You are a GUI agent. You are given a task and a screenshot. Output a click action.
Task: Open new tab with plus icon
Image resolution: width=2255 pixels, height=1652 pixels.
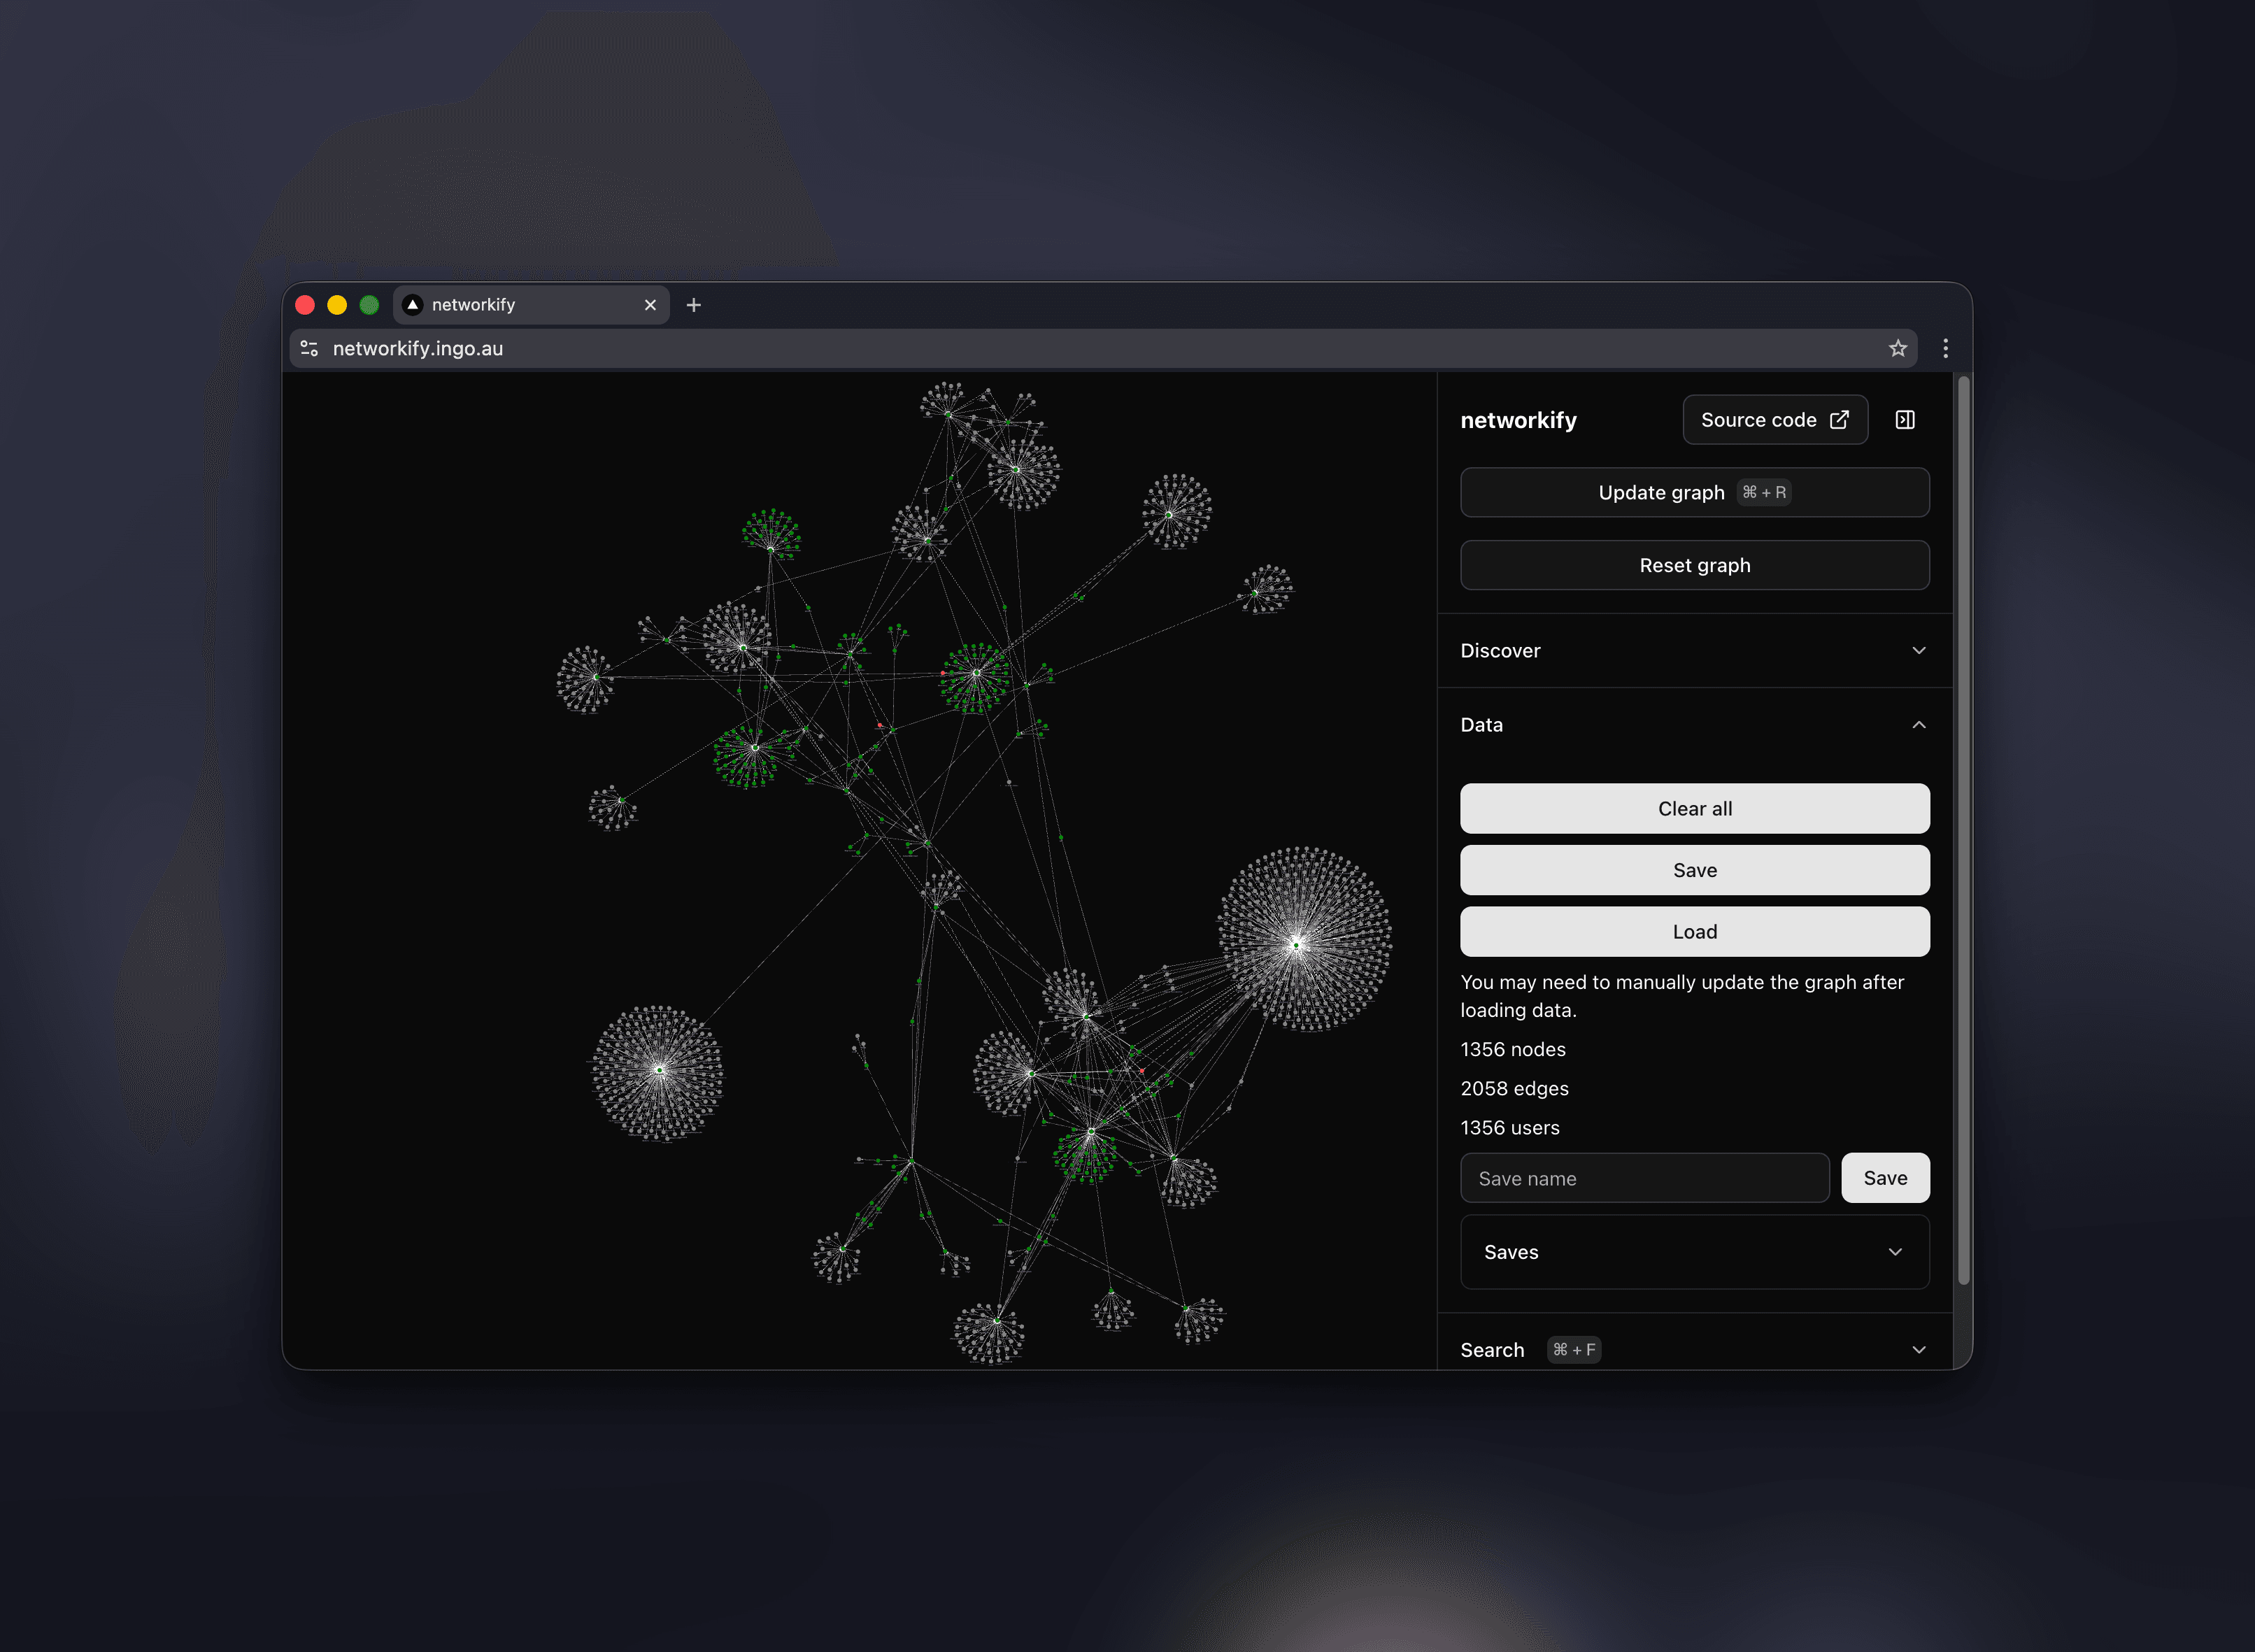[x=693, y=305]
